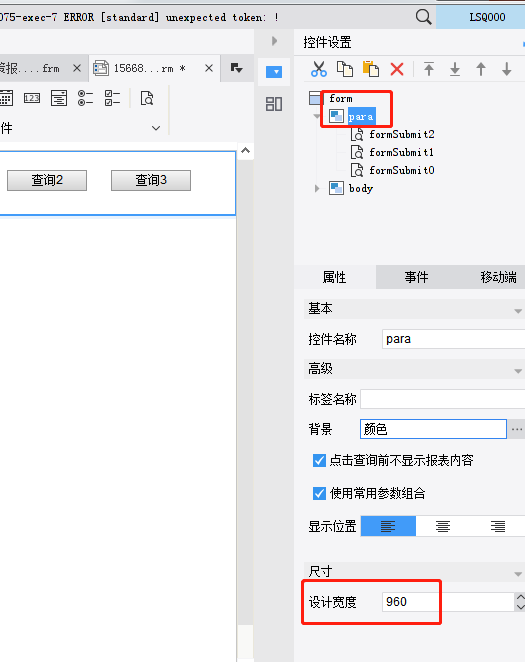This screenshot has height=662, width=525.
Task: Set display position to left align
Action: [388, 526]
